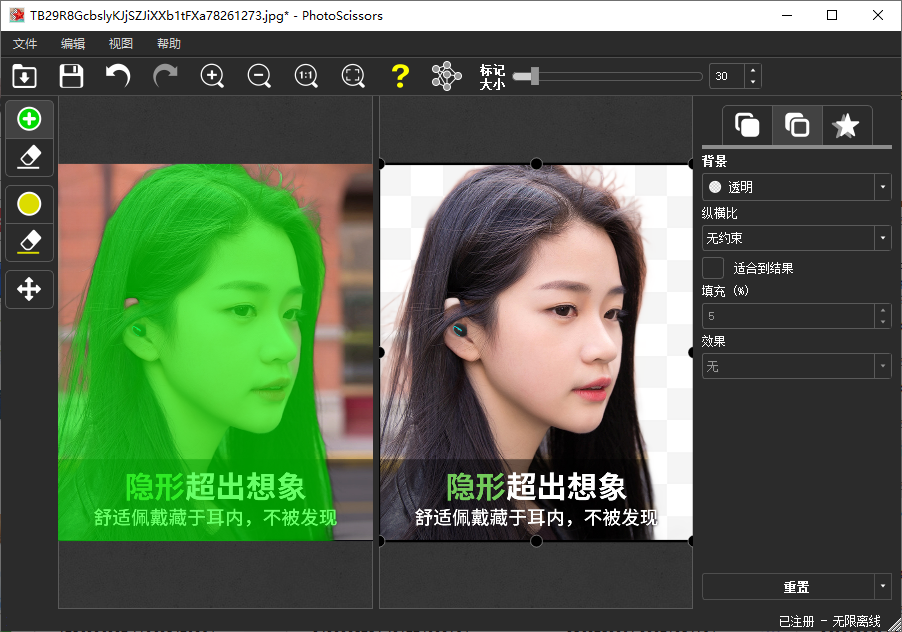Save the result with floppy disk icon

(x=71, y=76)
